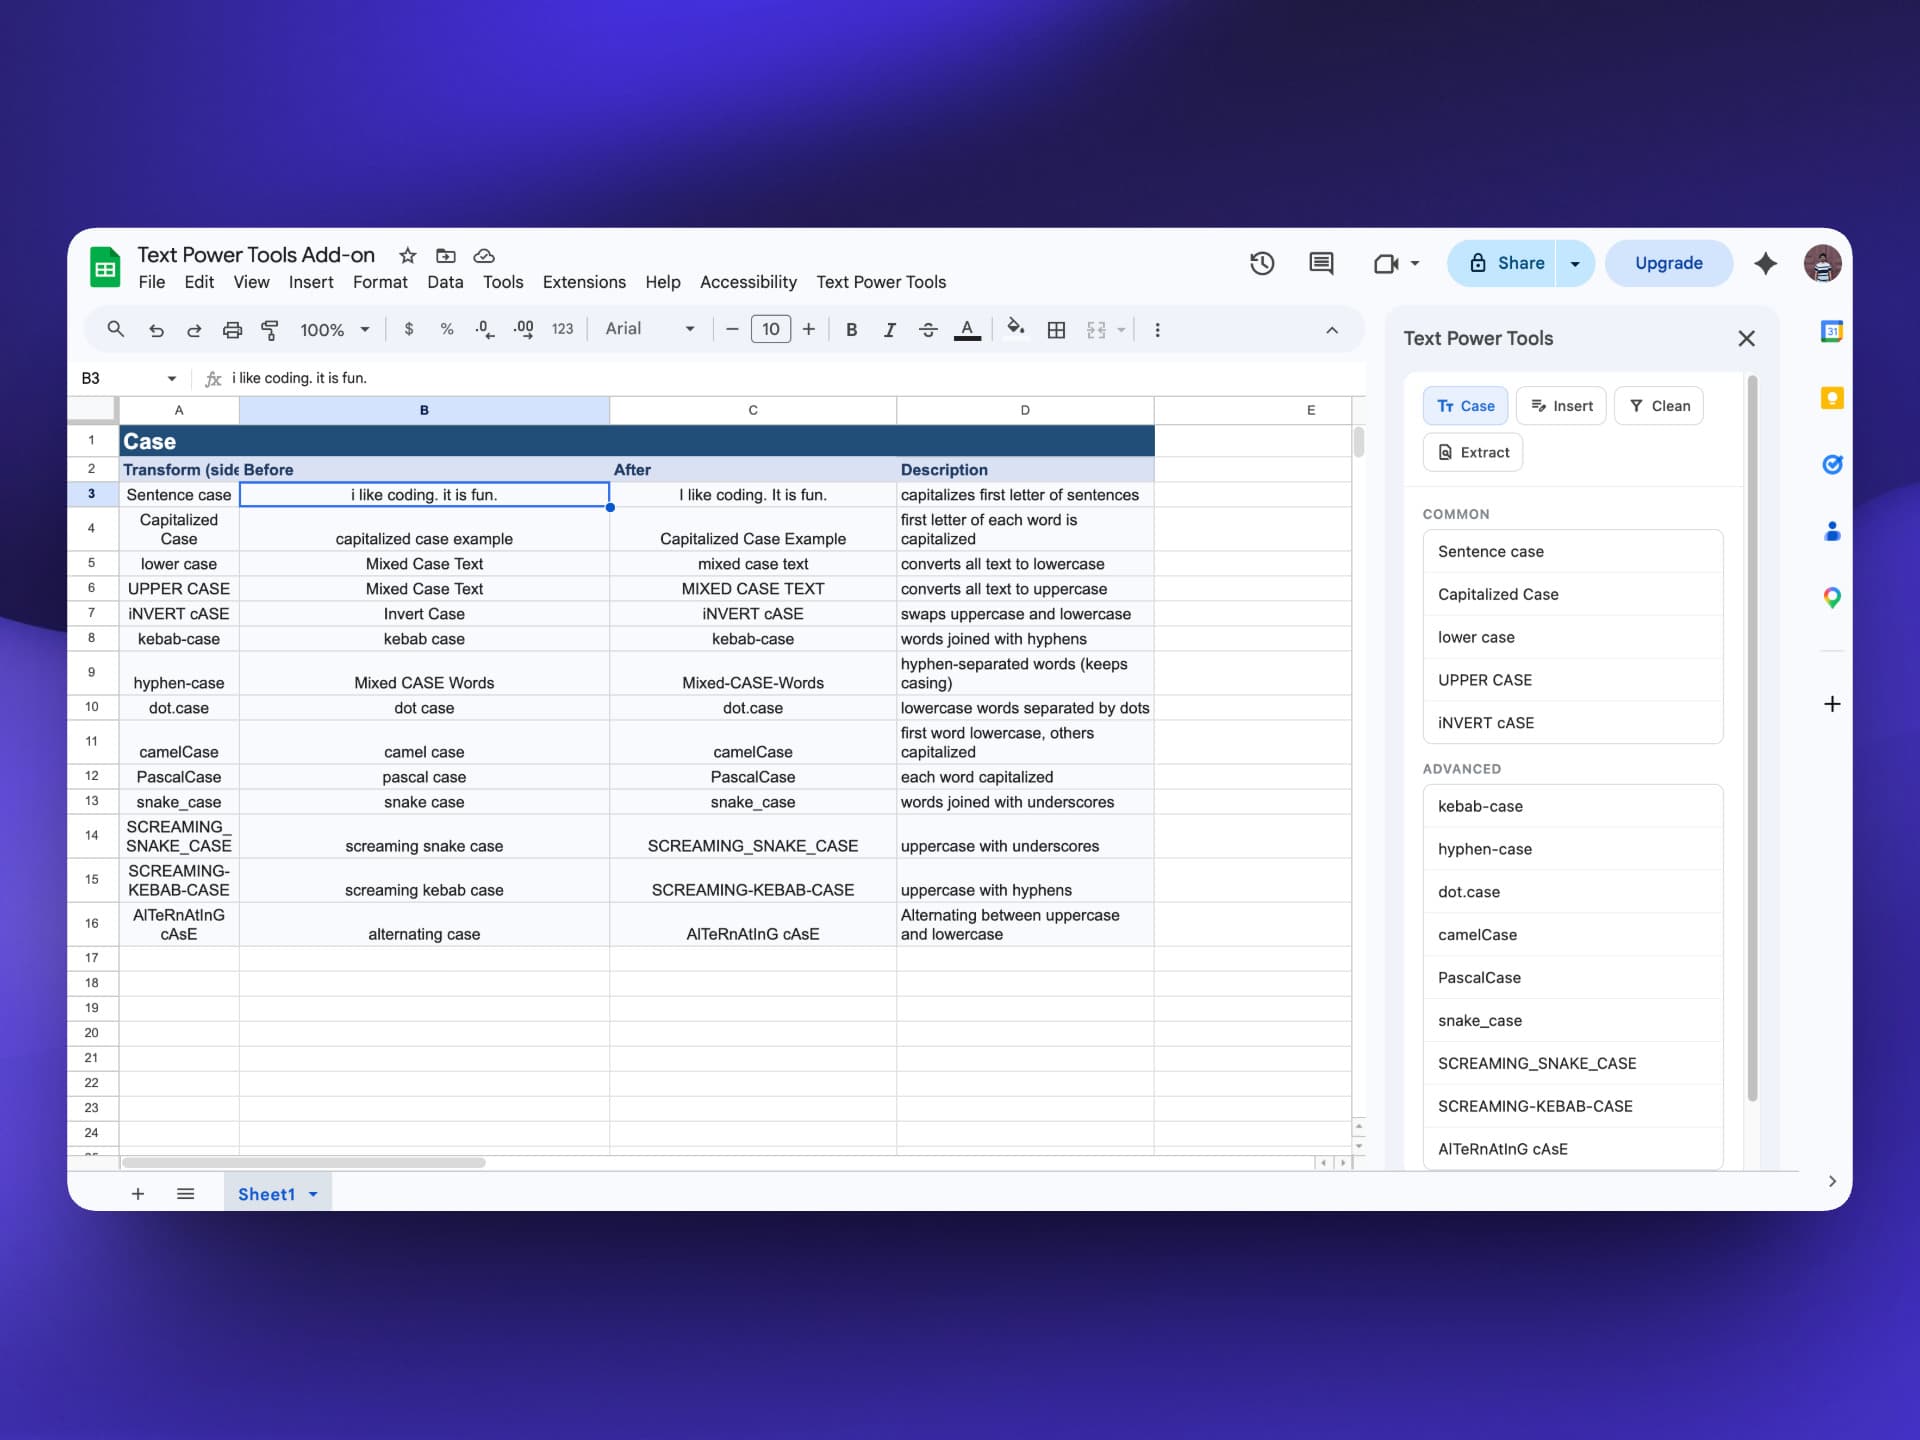Open the Data menu

tap(445, 283)
